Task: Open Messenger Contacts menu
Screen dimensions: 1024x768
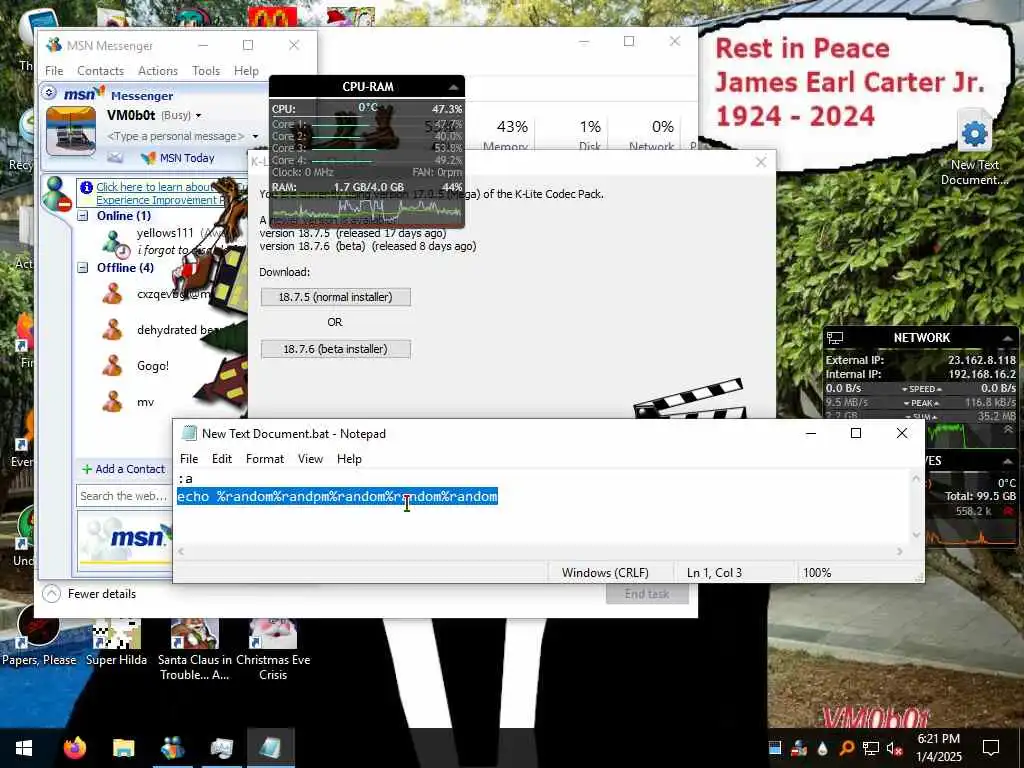Action: pyautogui.click(x=101, y=71)
